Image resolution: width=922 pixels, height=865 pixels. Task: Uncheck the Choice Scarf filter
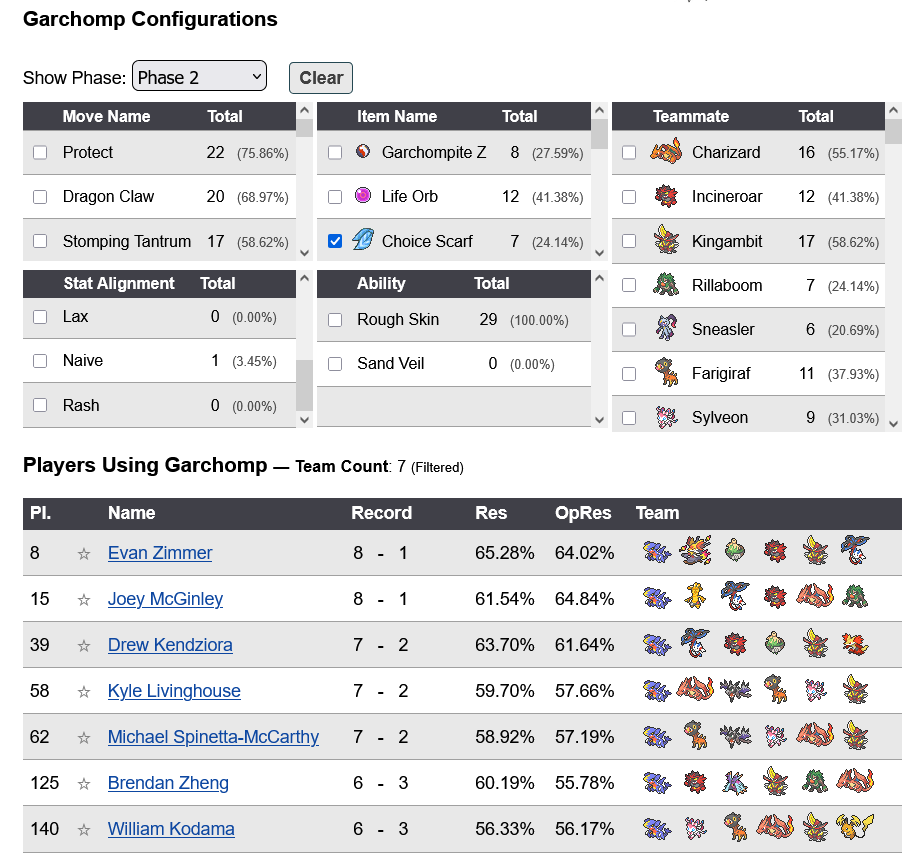pos(335,241)
